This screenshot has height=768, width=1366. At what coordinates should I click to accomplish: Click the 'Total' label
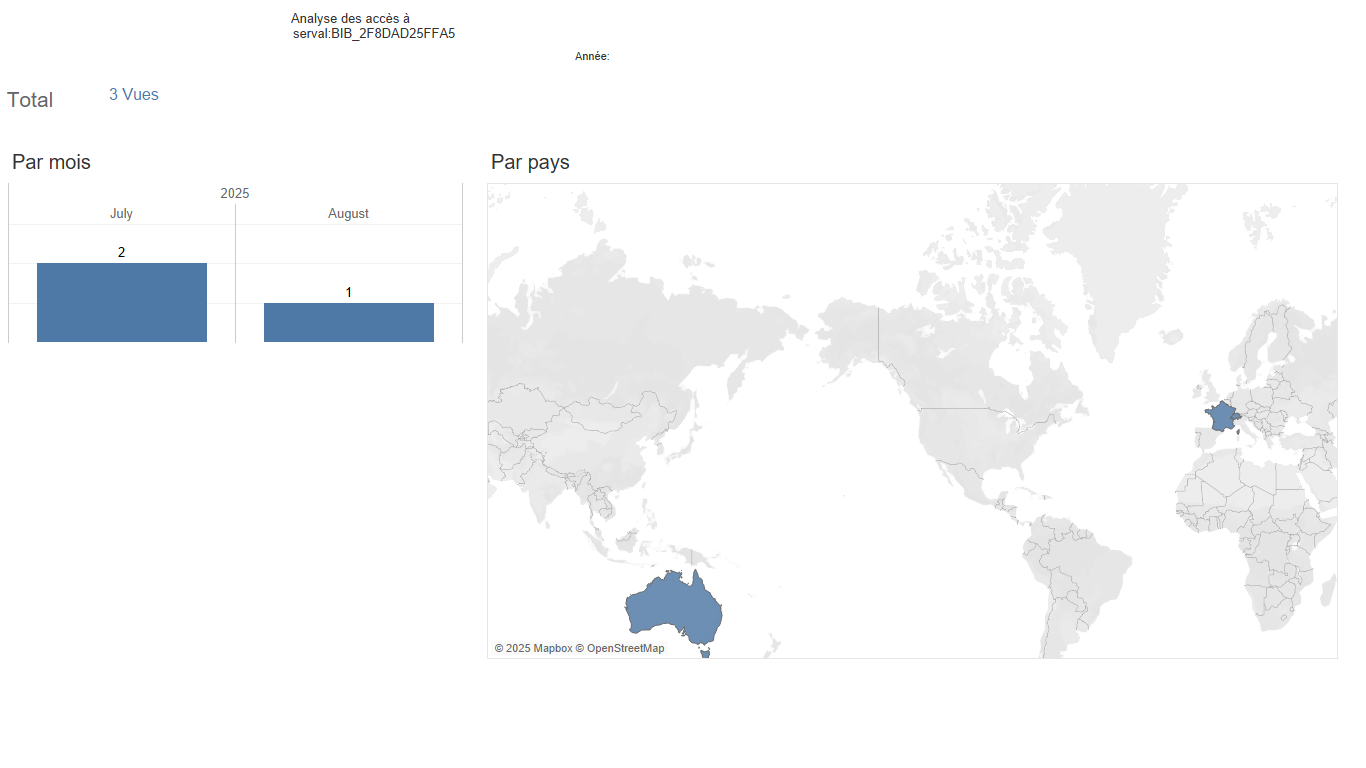pyautogui.click(x=30, y=100)
